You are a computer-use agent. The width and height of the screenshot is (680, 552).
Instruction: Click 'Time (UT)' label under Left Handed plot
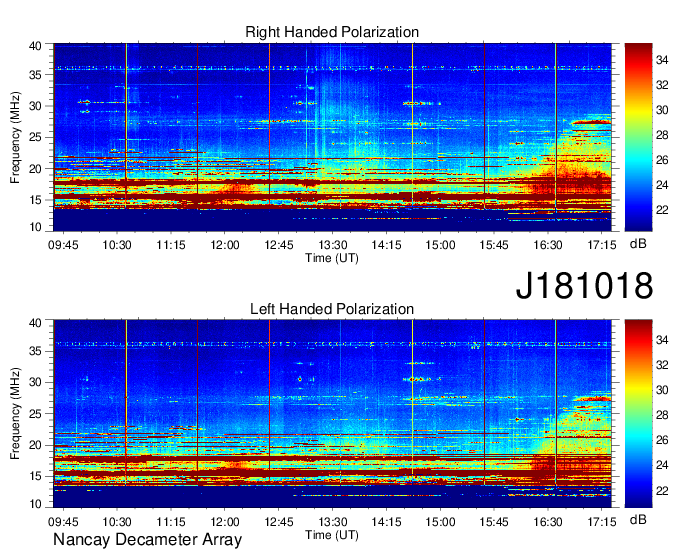332,535
